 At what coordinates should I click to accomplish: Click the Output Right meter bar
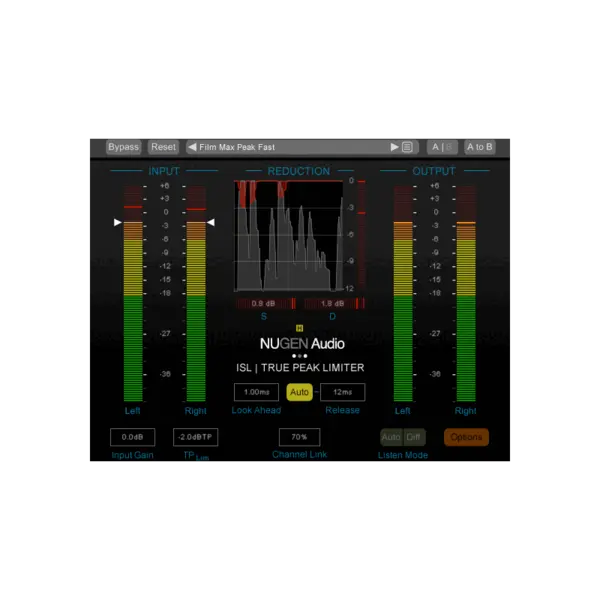pos(466,293)
